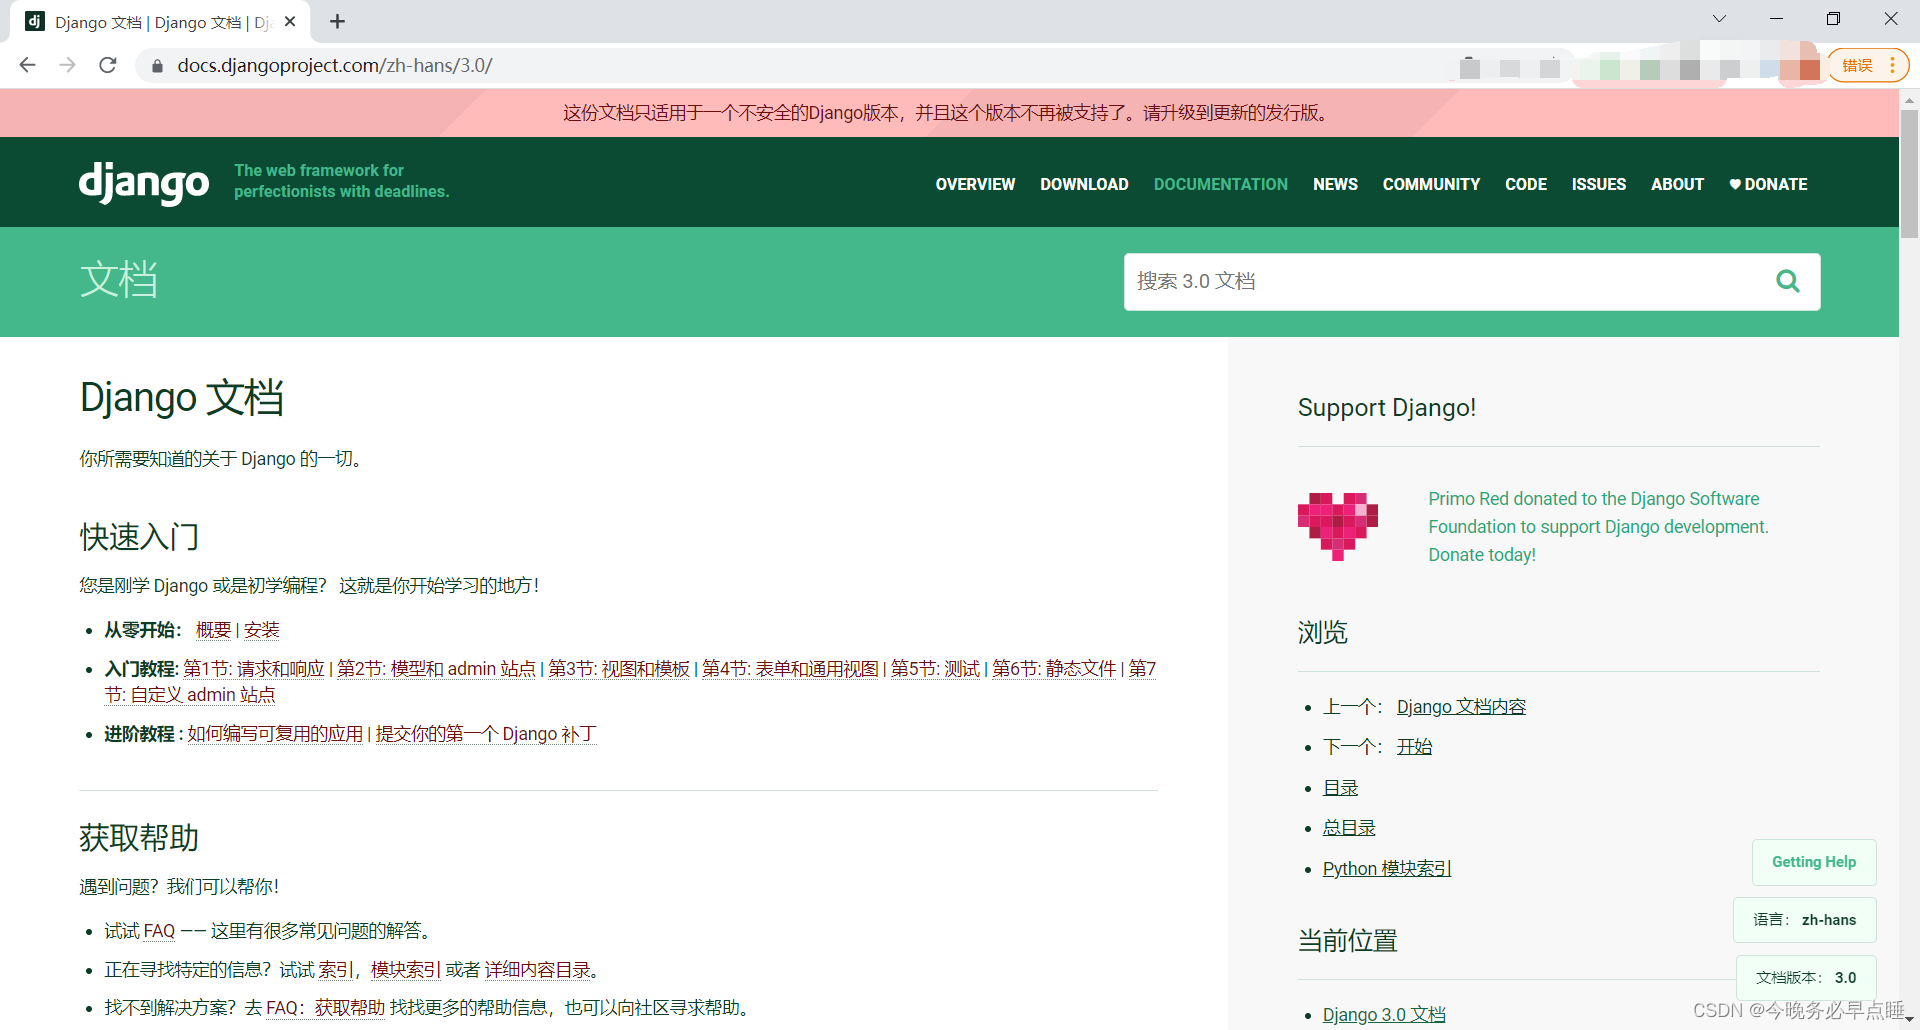Click the browser forward arrow

coord(68,65)
